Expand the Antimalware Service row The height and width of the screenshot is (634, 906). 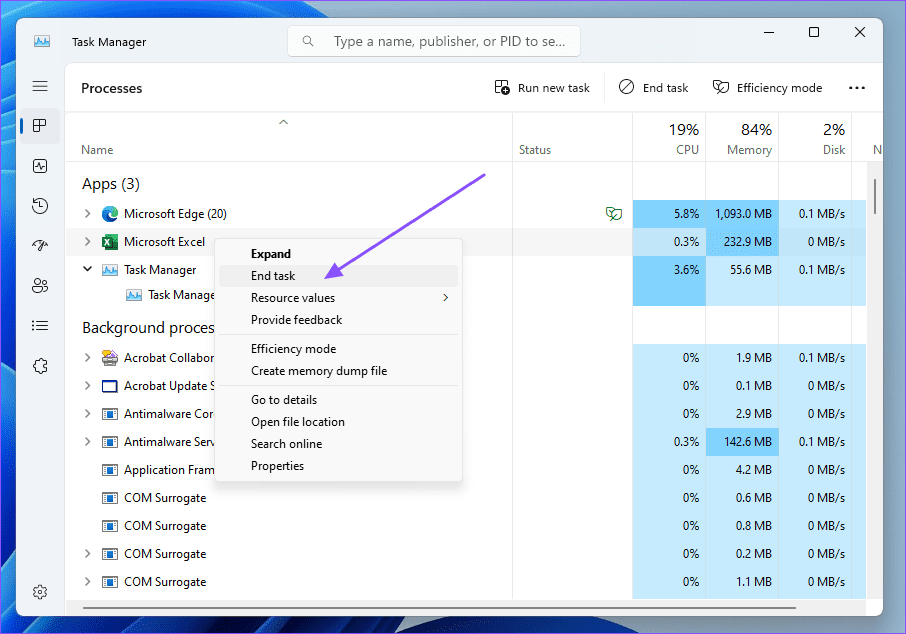[87, 441]
